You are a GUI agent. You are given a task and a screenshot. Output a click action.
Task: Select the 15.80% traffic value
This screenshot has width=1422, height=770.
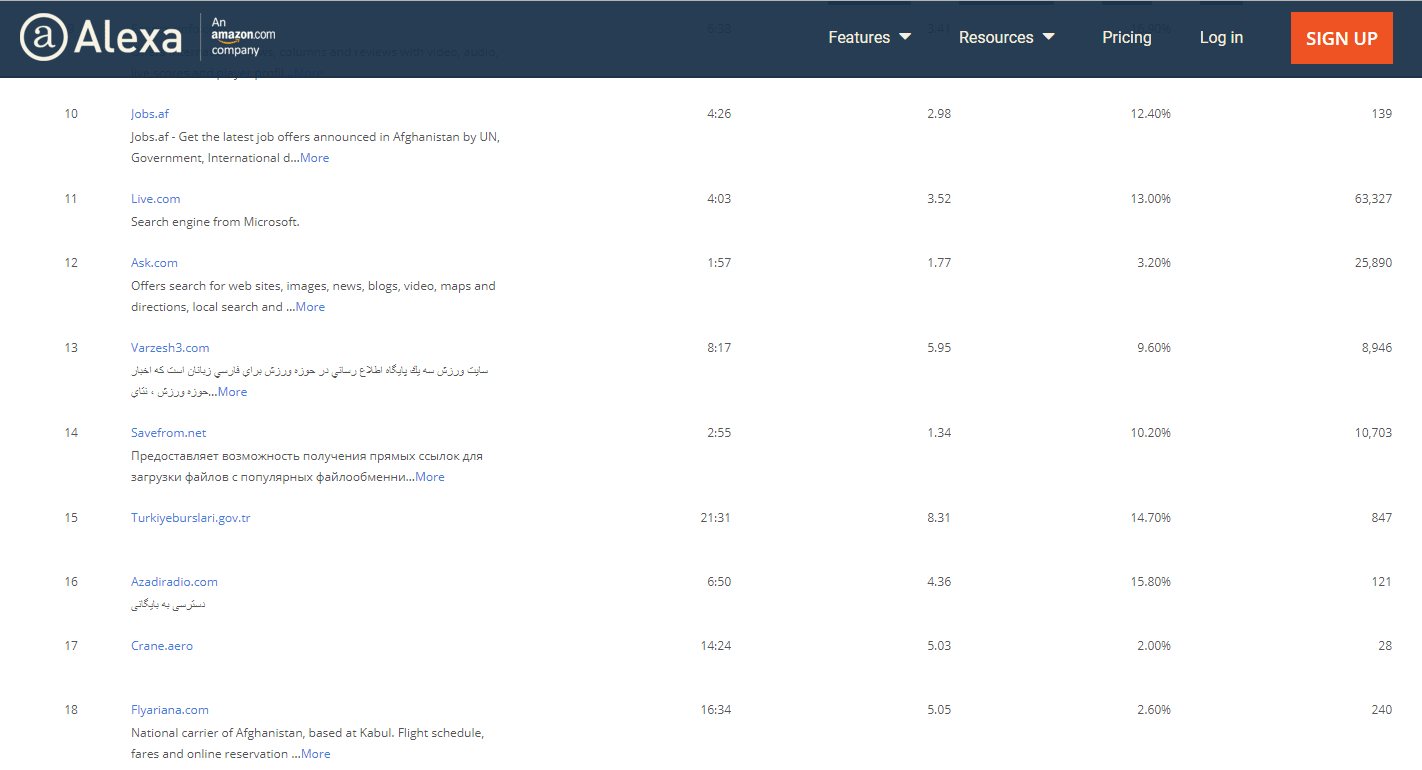tap(1151, 582)
